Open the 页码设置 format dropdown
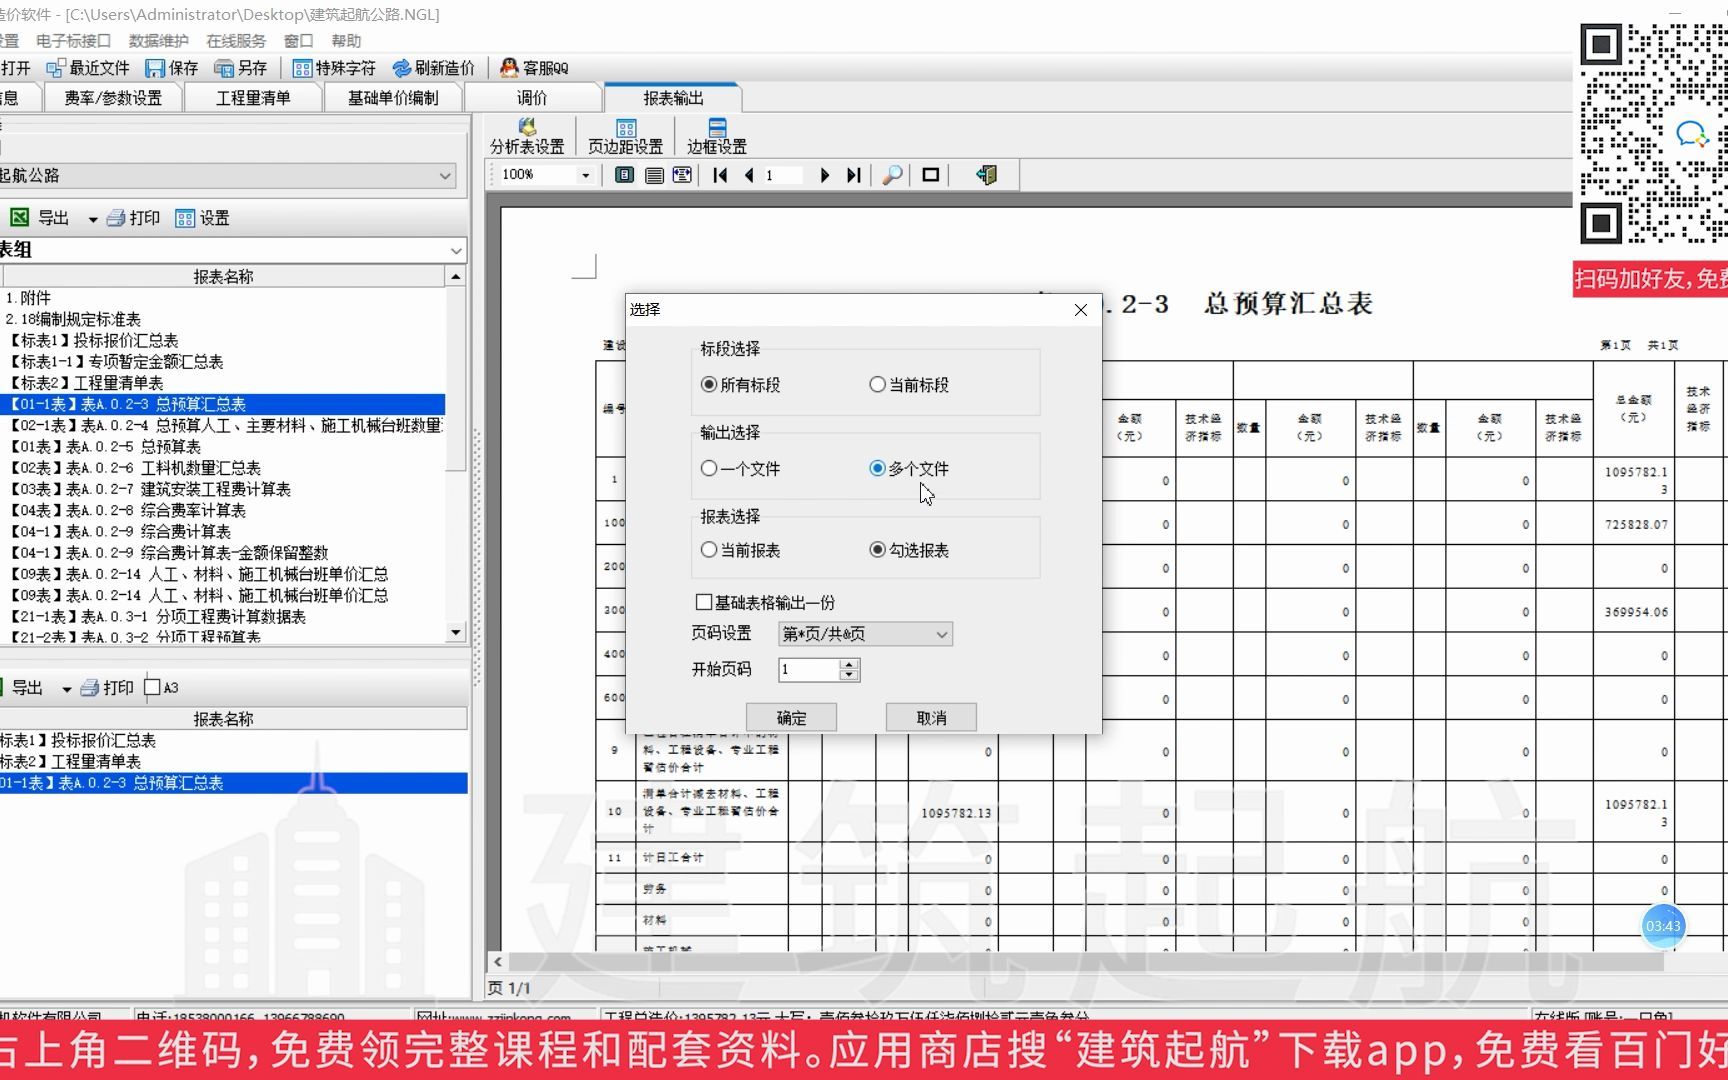Screen dimensions: 1728x1080 pyautogui.click(x=865, y=634)
